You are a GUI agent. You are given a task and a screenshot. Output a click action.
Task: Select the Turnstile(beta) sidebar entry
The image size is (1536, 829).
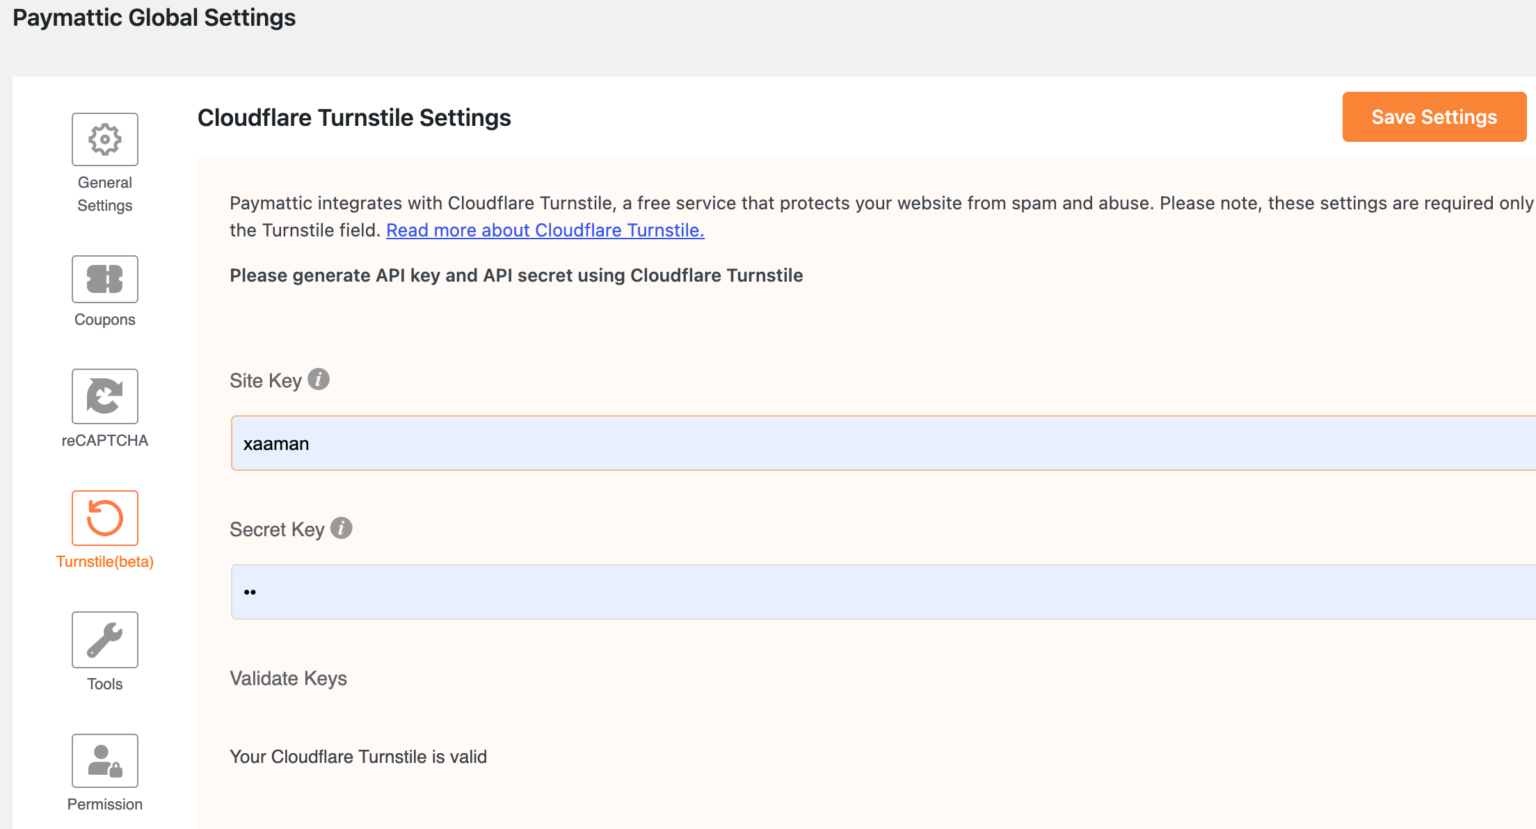click(104, 530)
